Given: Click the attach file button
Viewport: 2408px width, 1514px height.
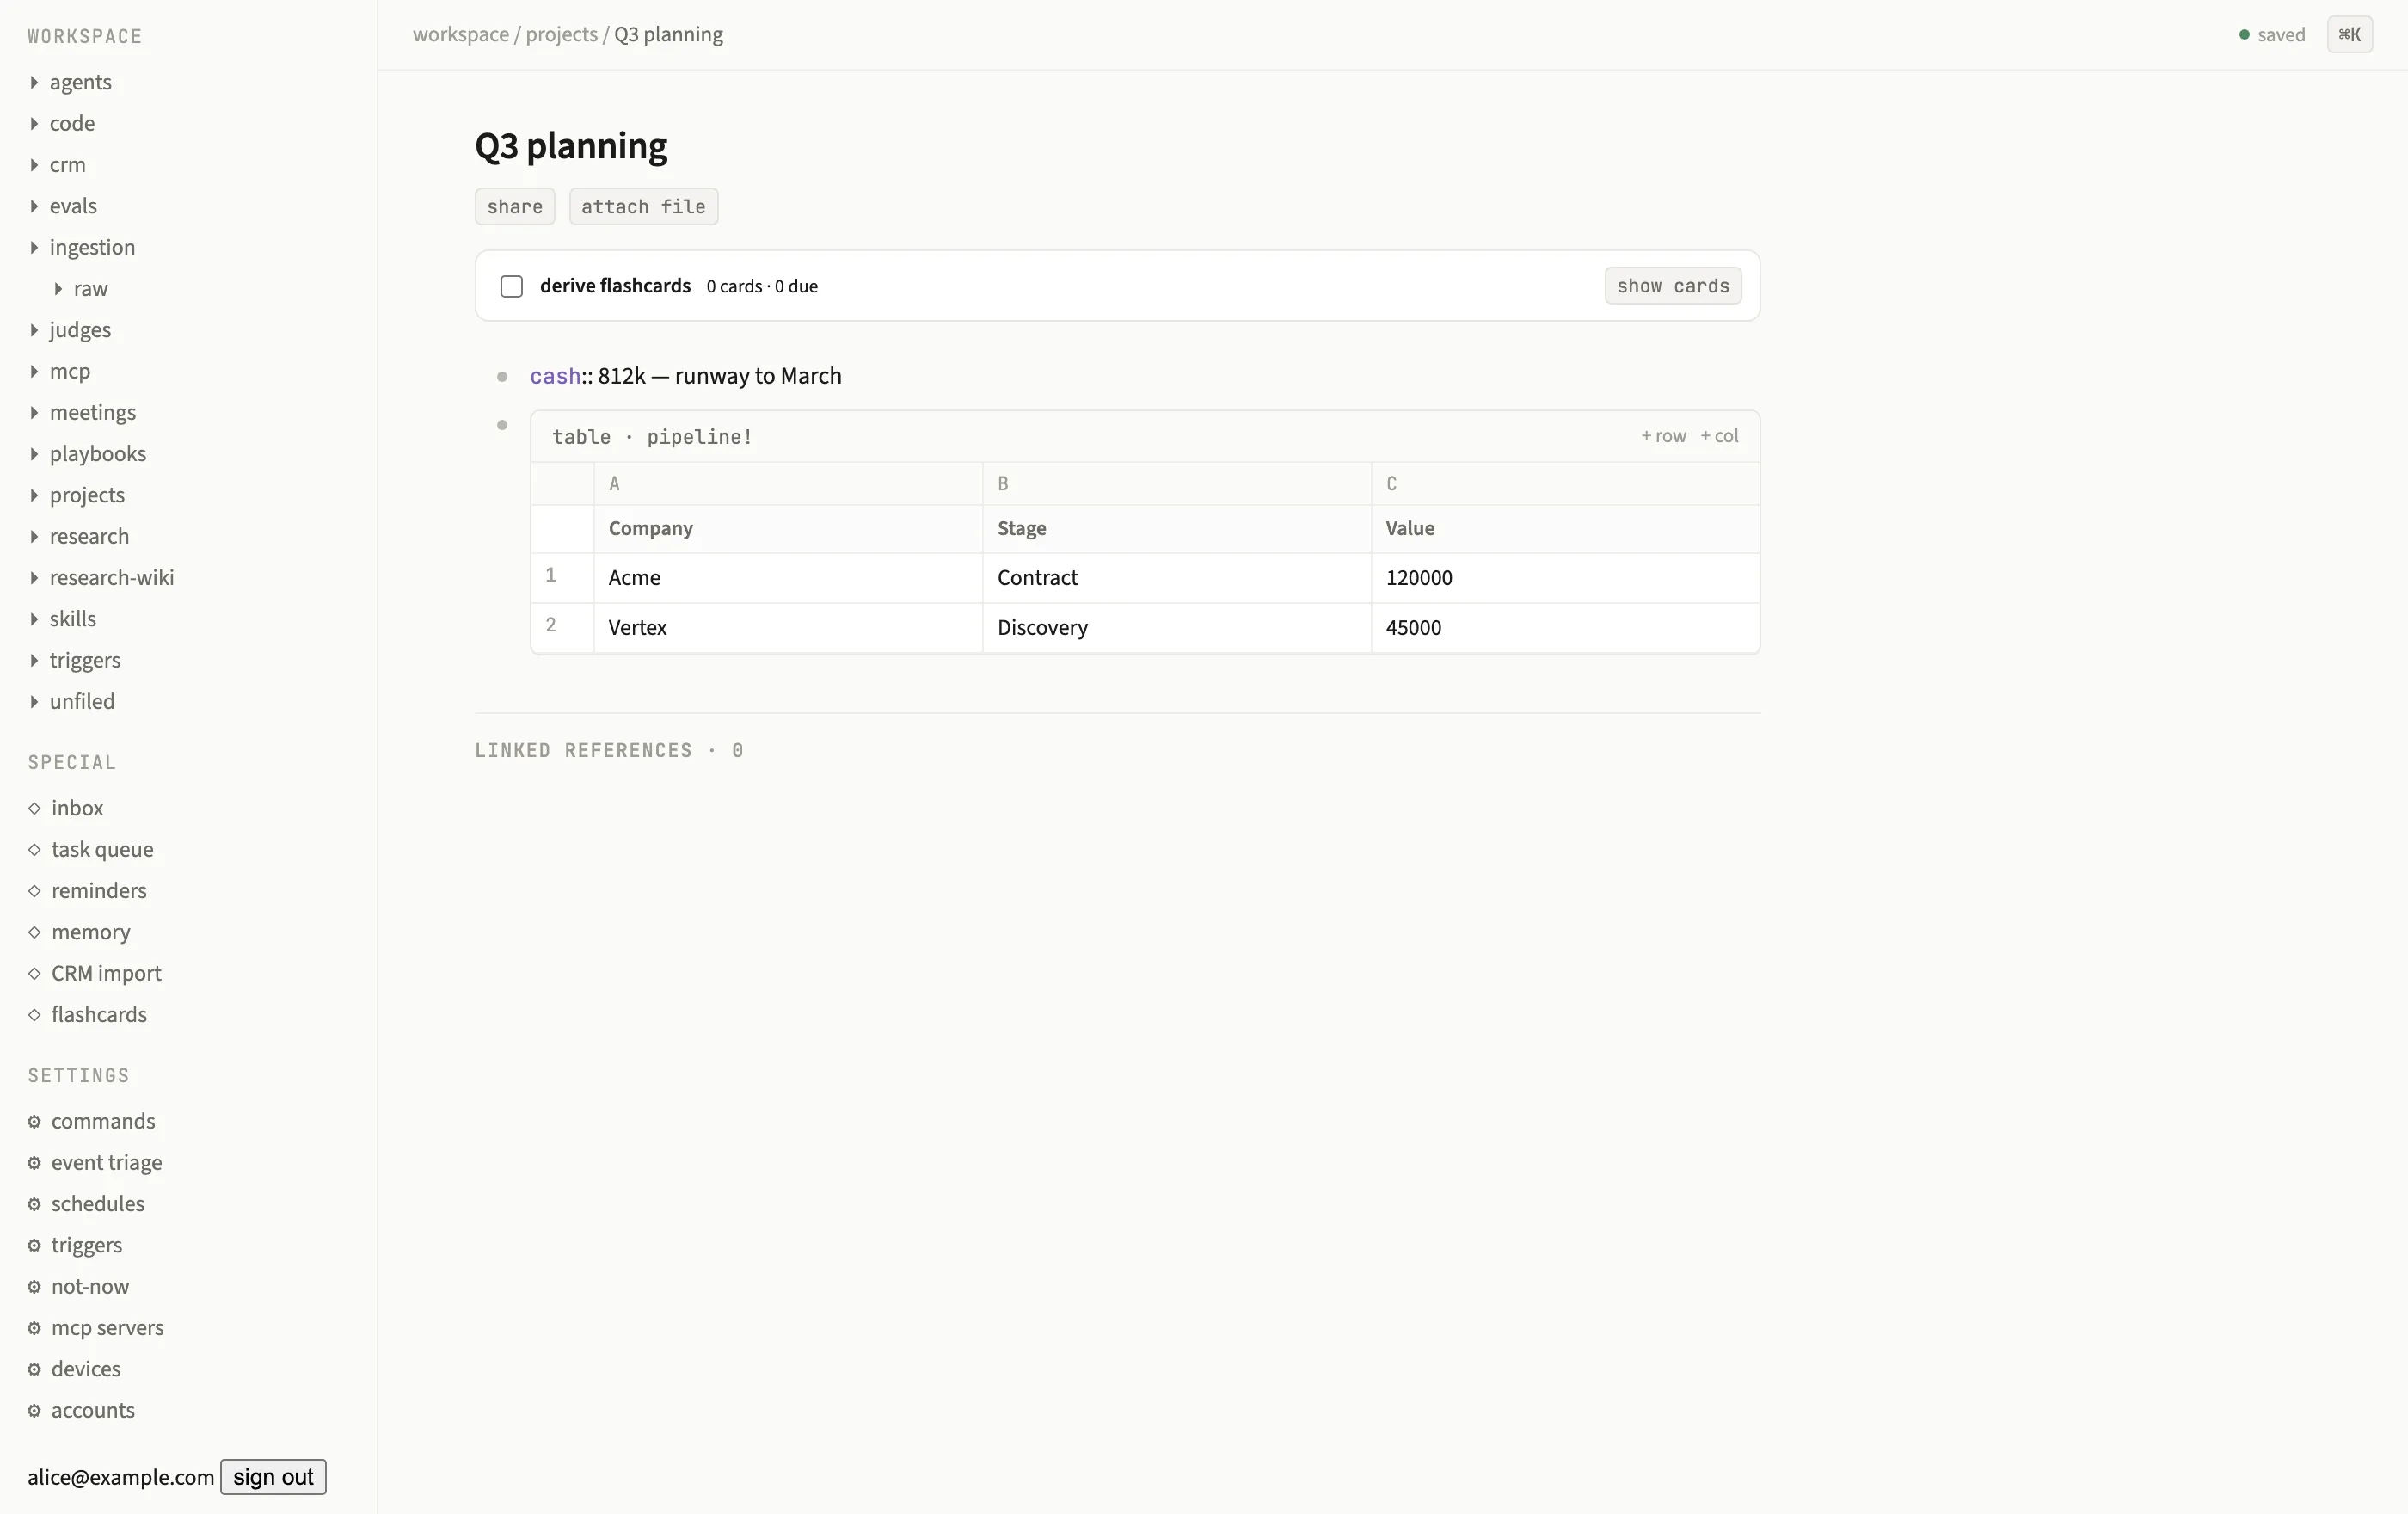Looking at the screenshot, I should [x=643, y=207].
